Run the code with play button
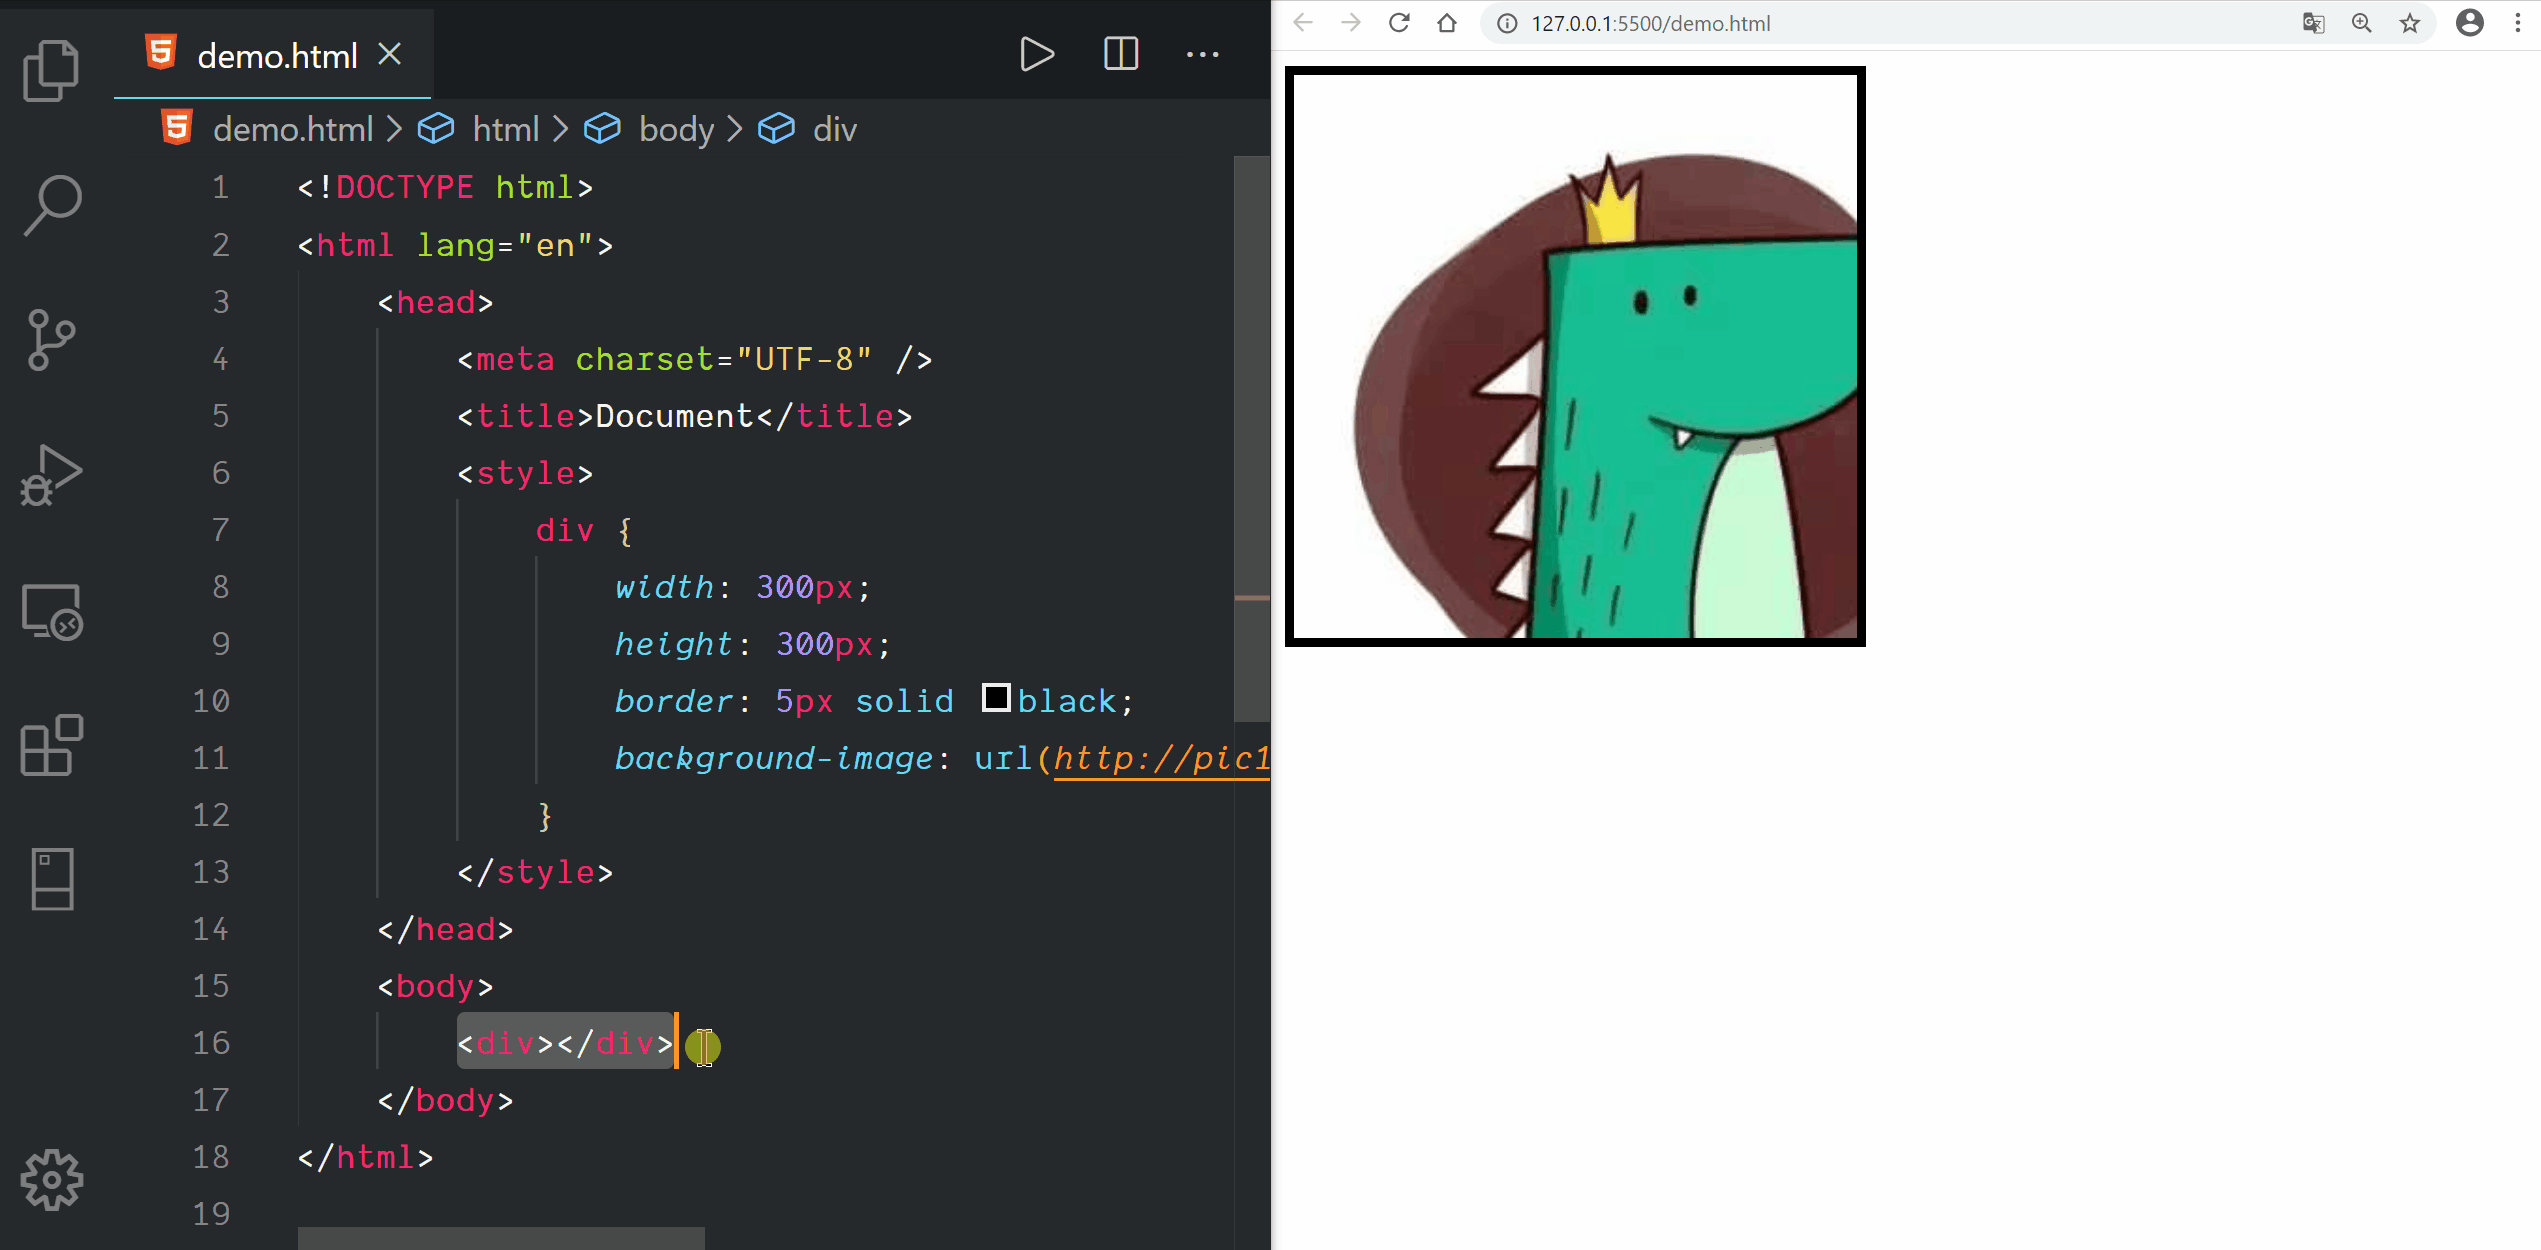 click(1036, 54)
